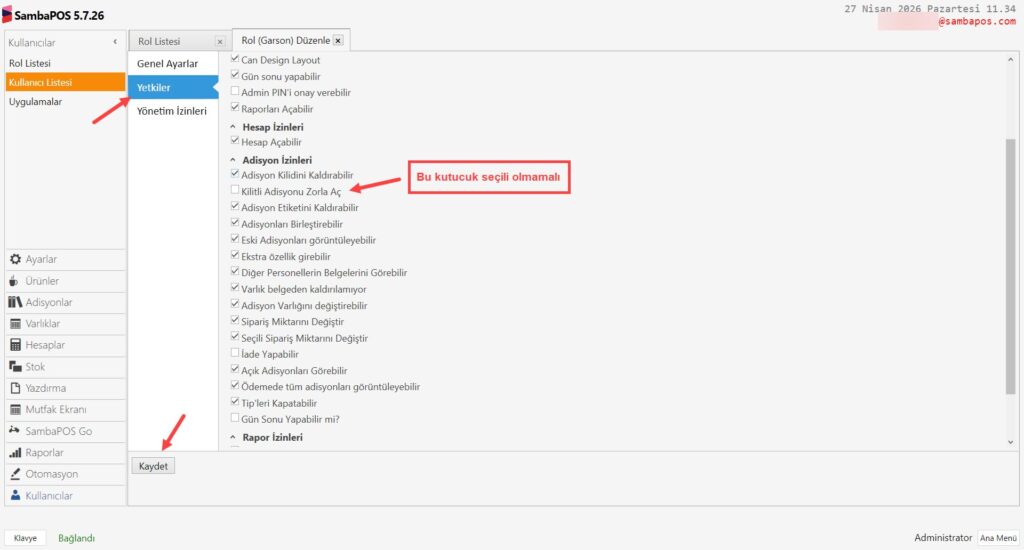The width and height of the screenshot is (1024, 550).
Task: Collapse the Kullanıcılar sidebar panel arrow
Action: (115, 42)
